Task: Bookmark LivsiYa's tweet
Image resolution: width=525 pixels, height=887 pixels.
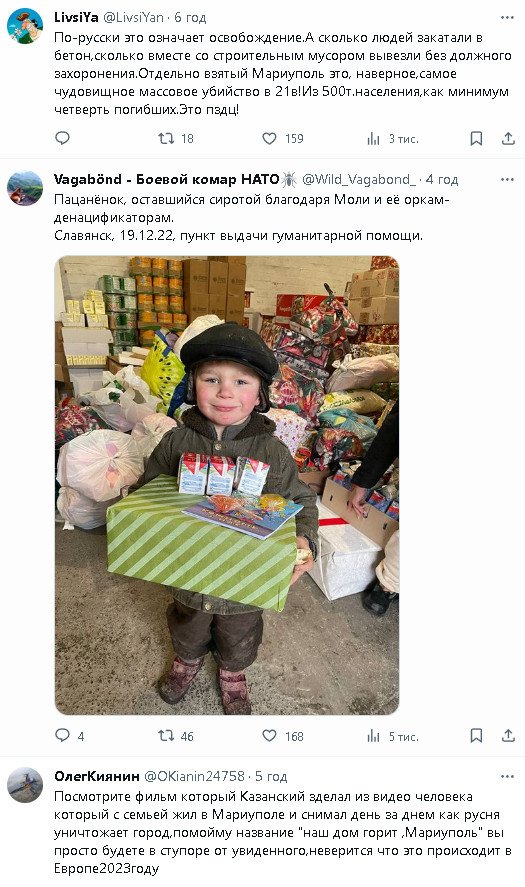Action: pyautogui.click(x=476, y=139)
